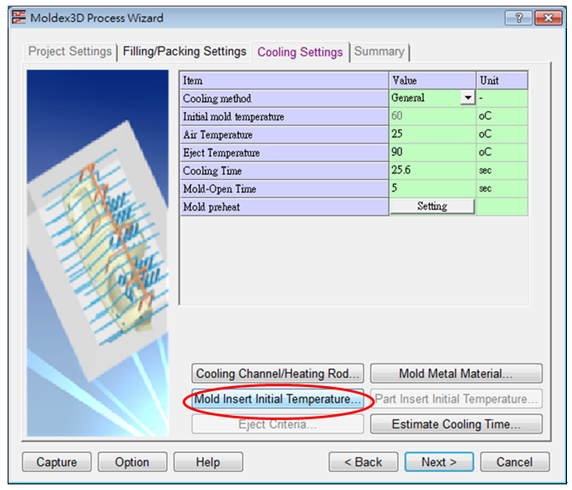Open the Option button
Image resolution: width=572 pixels, height=490 pixels.
(132, 462)
